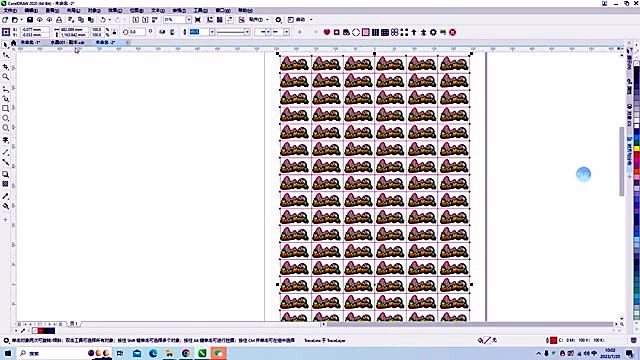Click the Undo arrow icon
The width and height of the screenshot is (640, 360).
click(103, 20)
